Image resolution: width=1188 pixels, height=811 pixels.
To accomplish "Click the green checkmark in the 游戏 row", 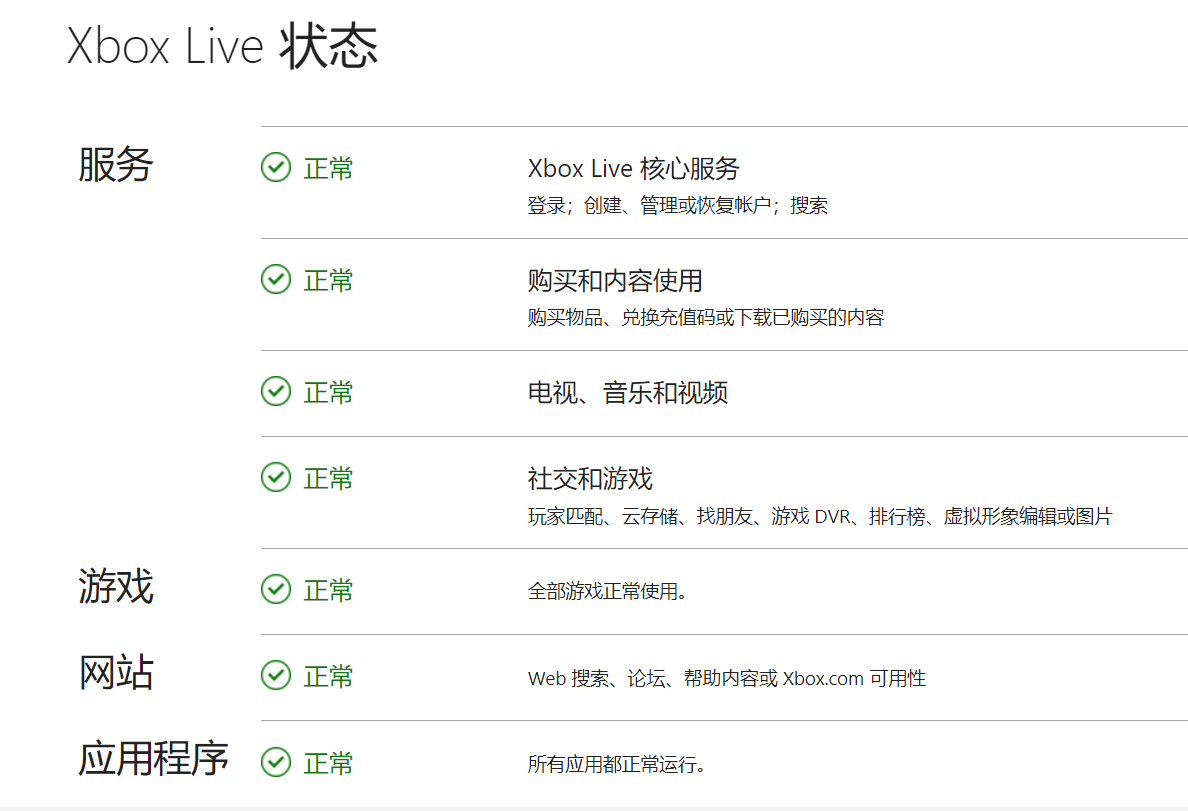I will [x=276, y=589].
